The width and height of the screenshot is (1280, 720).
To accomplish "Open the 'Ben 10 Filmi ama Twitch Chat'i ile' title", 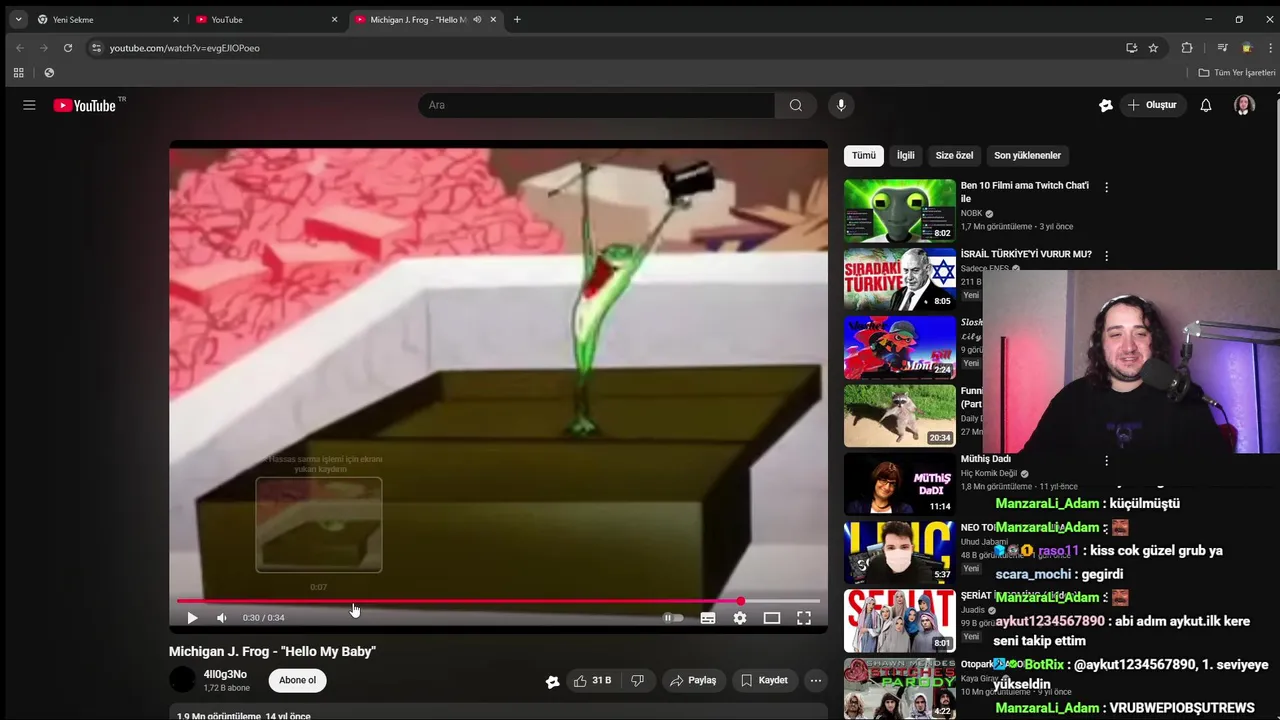I will [x=1025, y=192].
